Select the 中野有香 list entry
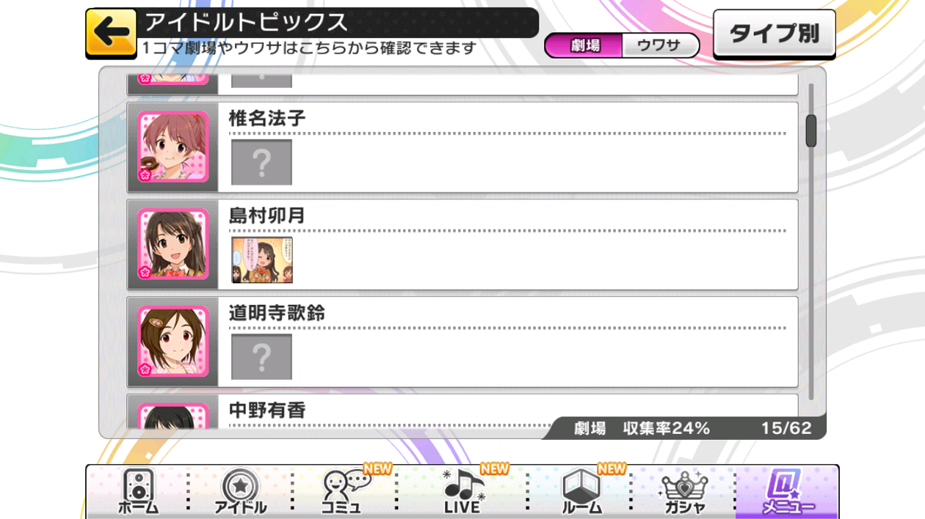The image size is (925, 519). point(462,411)
